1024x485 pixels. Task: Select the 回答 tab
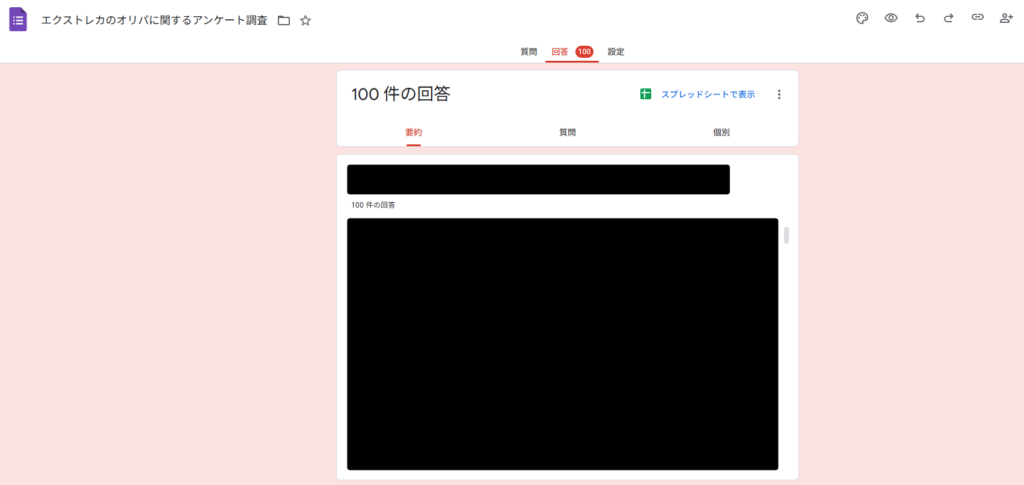click(x=560, y=51)
